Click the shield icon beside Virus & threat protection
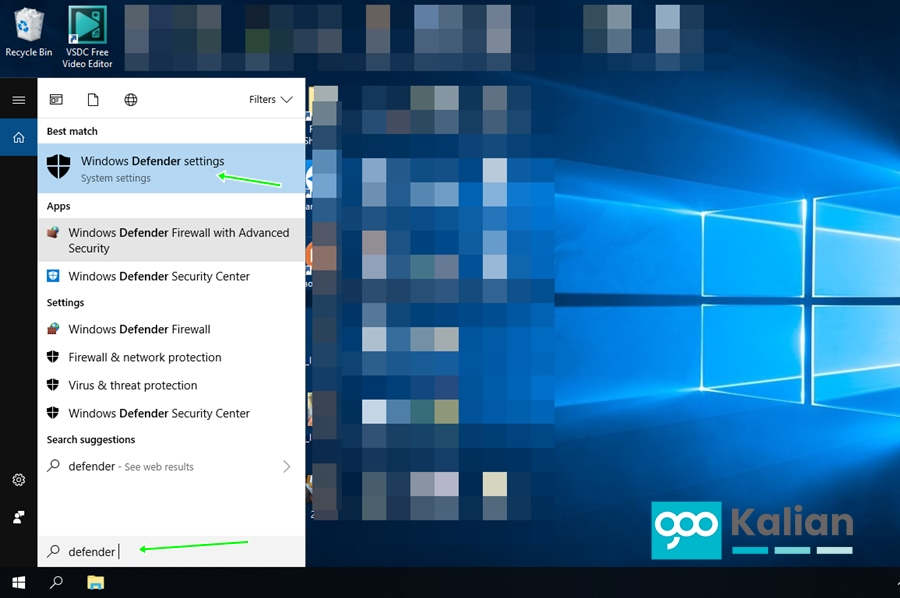This screenshot has width=900, height=598. point(53,385)
